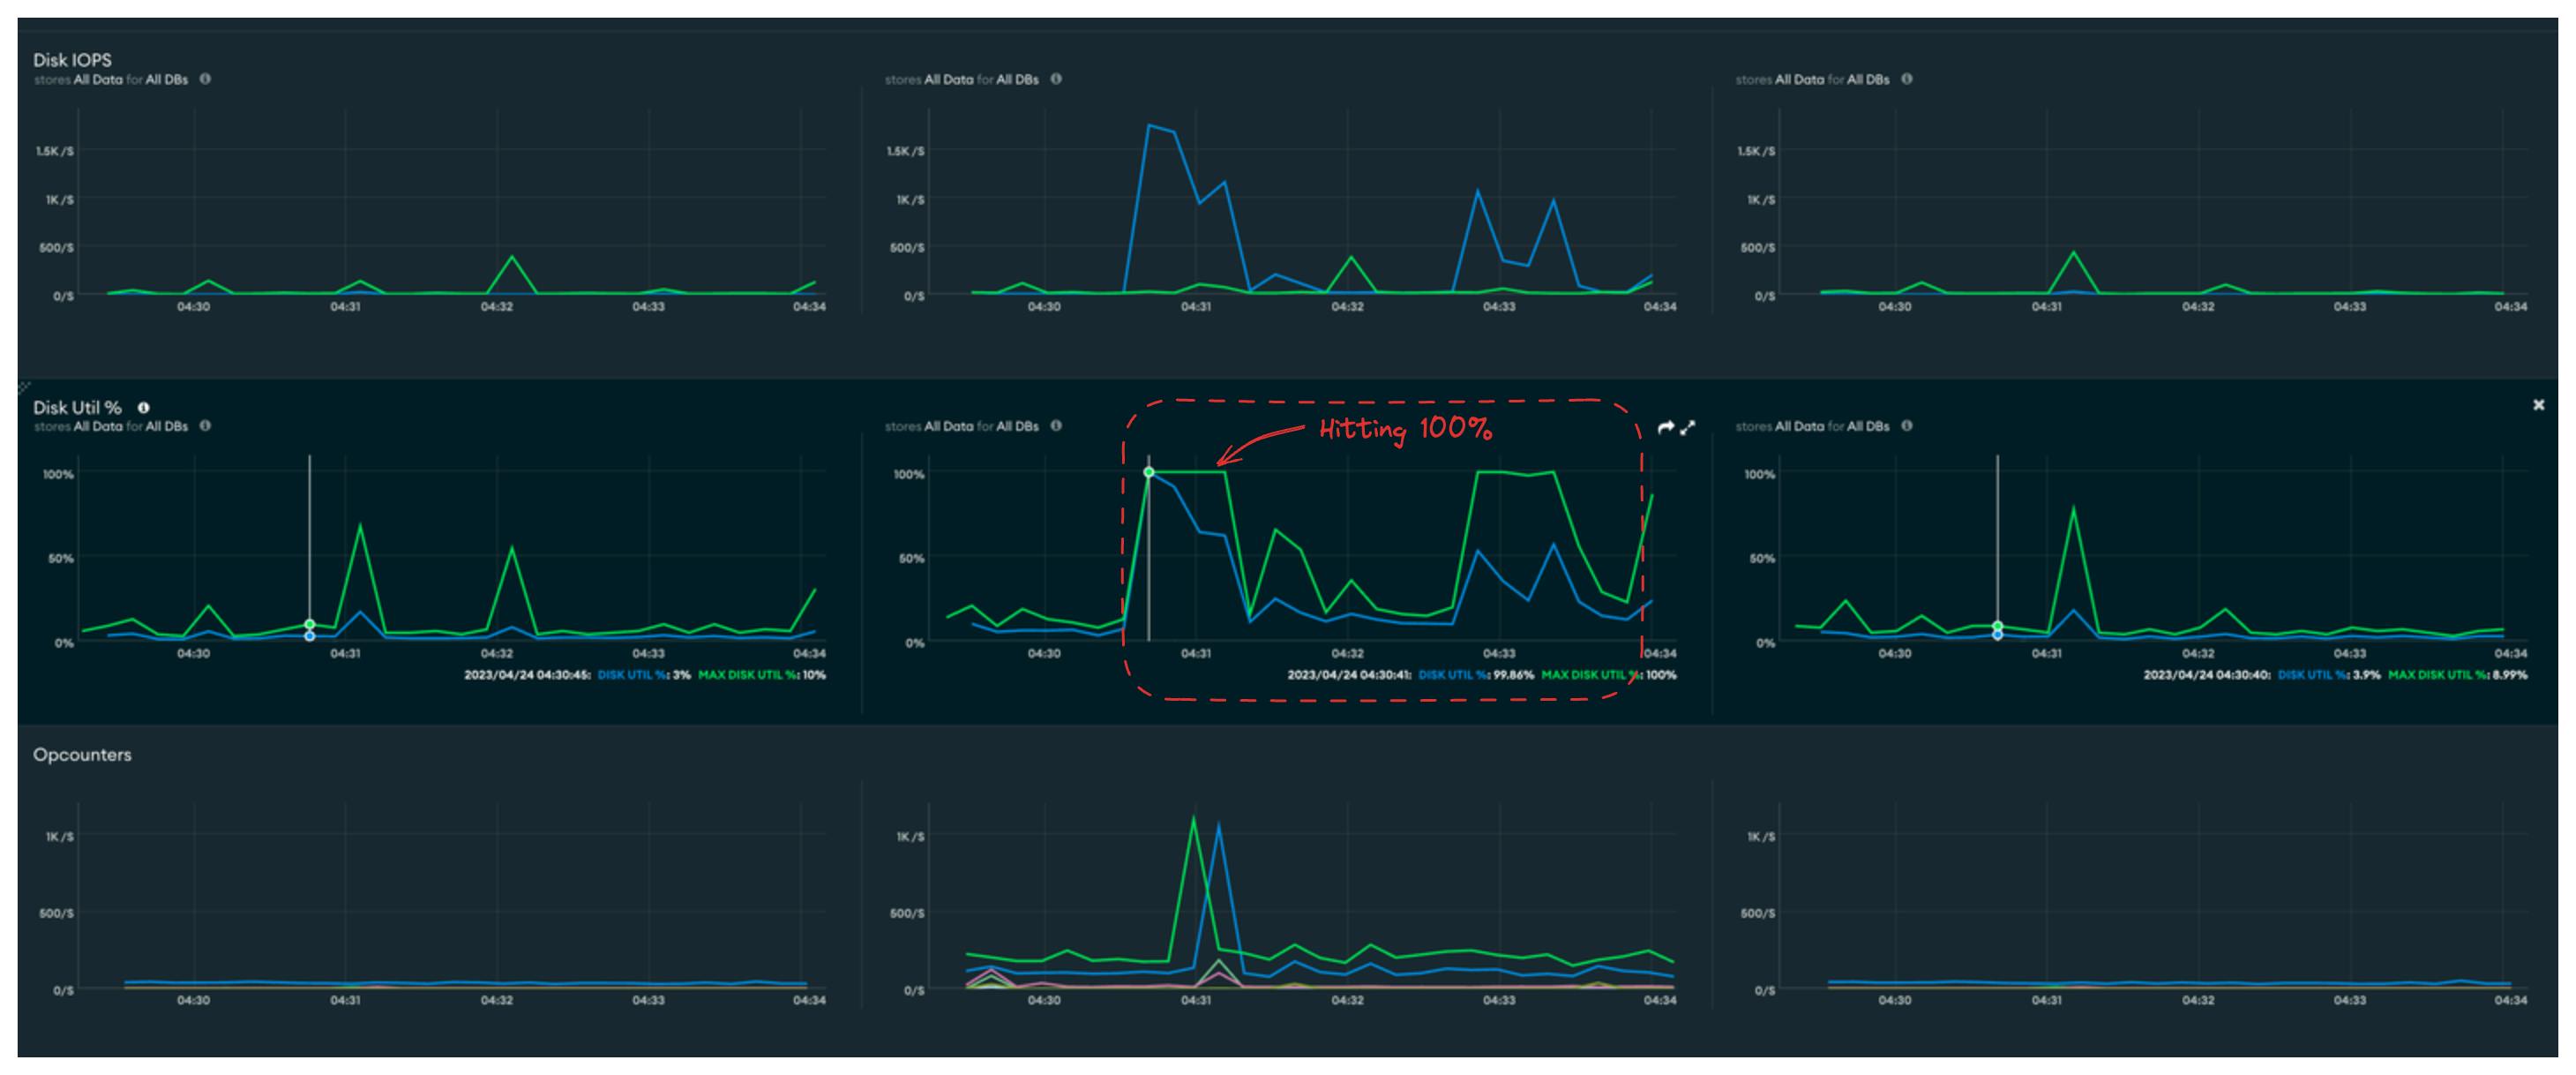Click info icon under Disk Util % in left chart subtitle
2576x1075 pixels.
tap(205, 426)
